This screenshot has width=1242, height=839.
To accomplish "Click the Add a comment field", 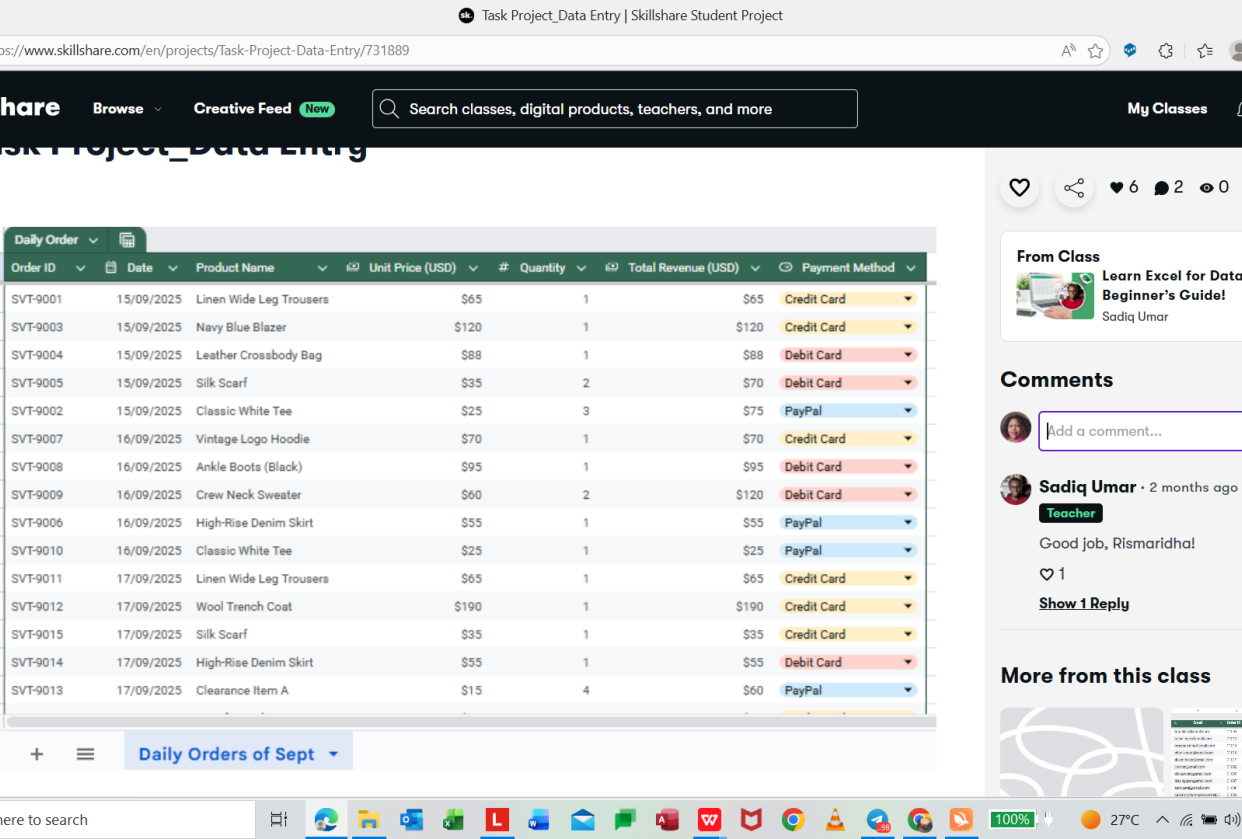I will (x=1140, y=431).
